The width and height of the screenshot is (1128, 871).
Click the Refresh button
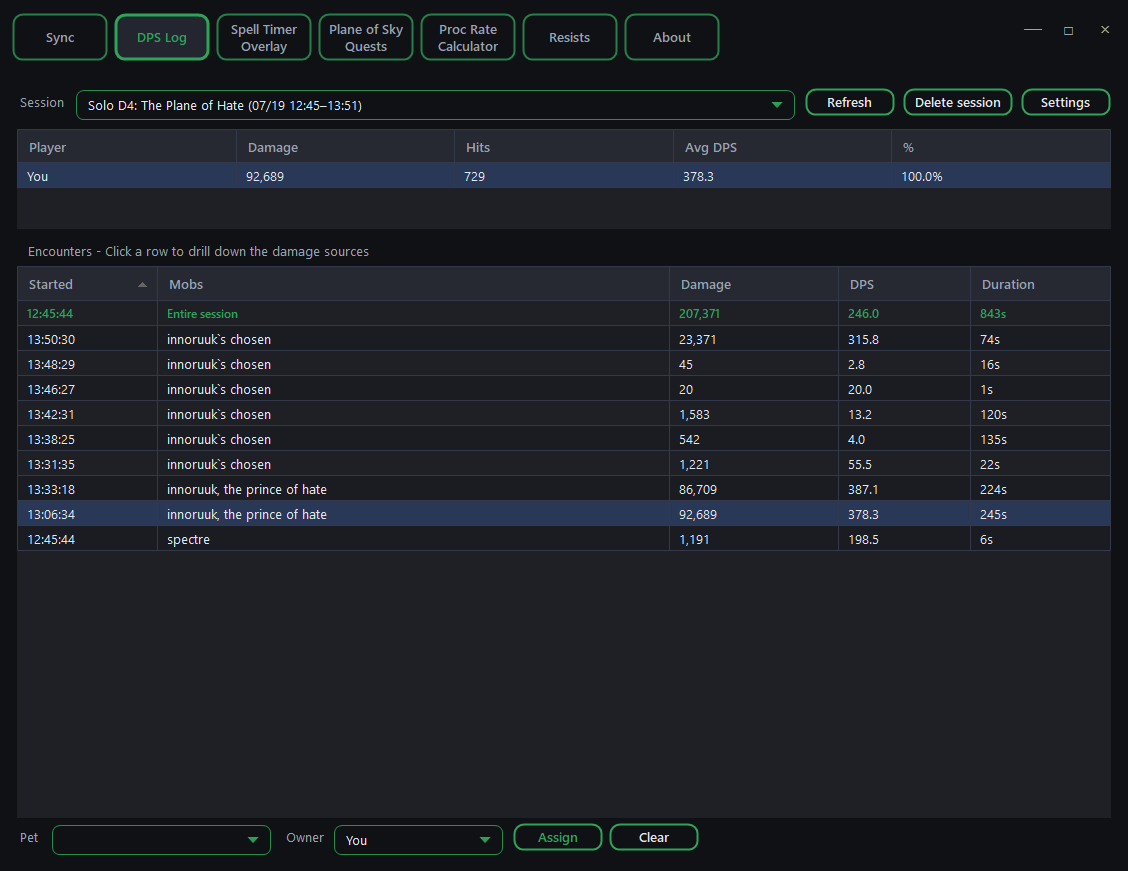tap(850, 102)
